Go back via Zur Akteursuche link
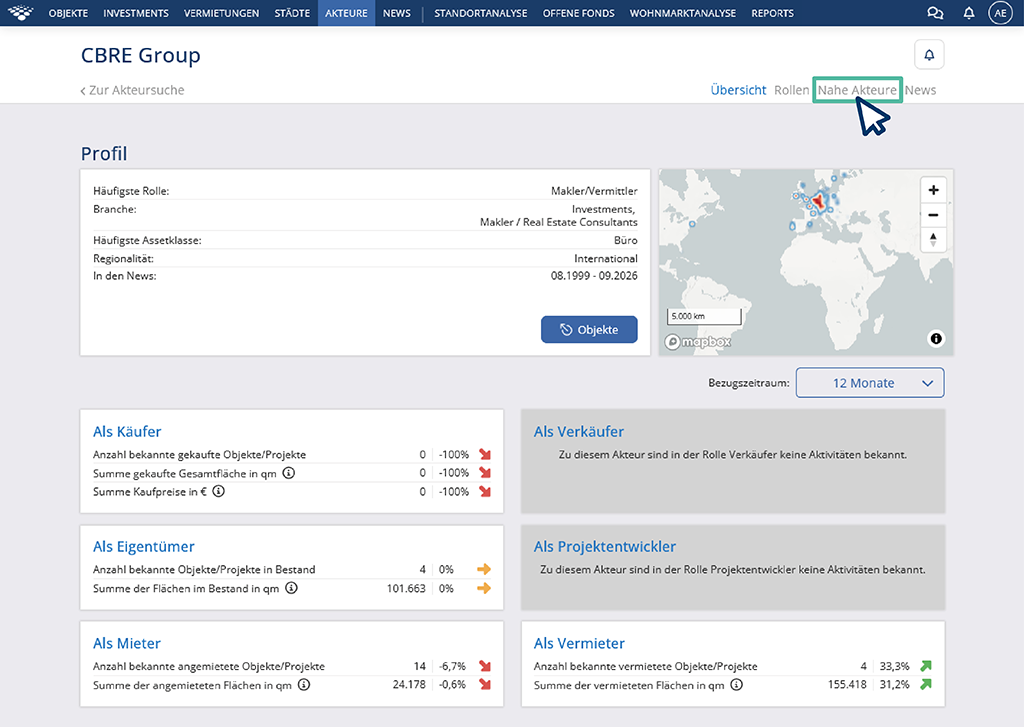Viewport: 1024px width, 727px height. (133, 90)
